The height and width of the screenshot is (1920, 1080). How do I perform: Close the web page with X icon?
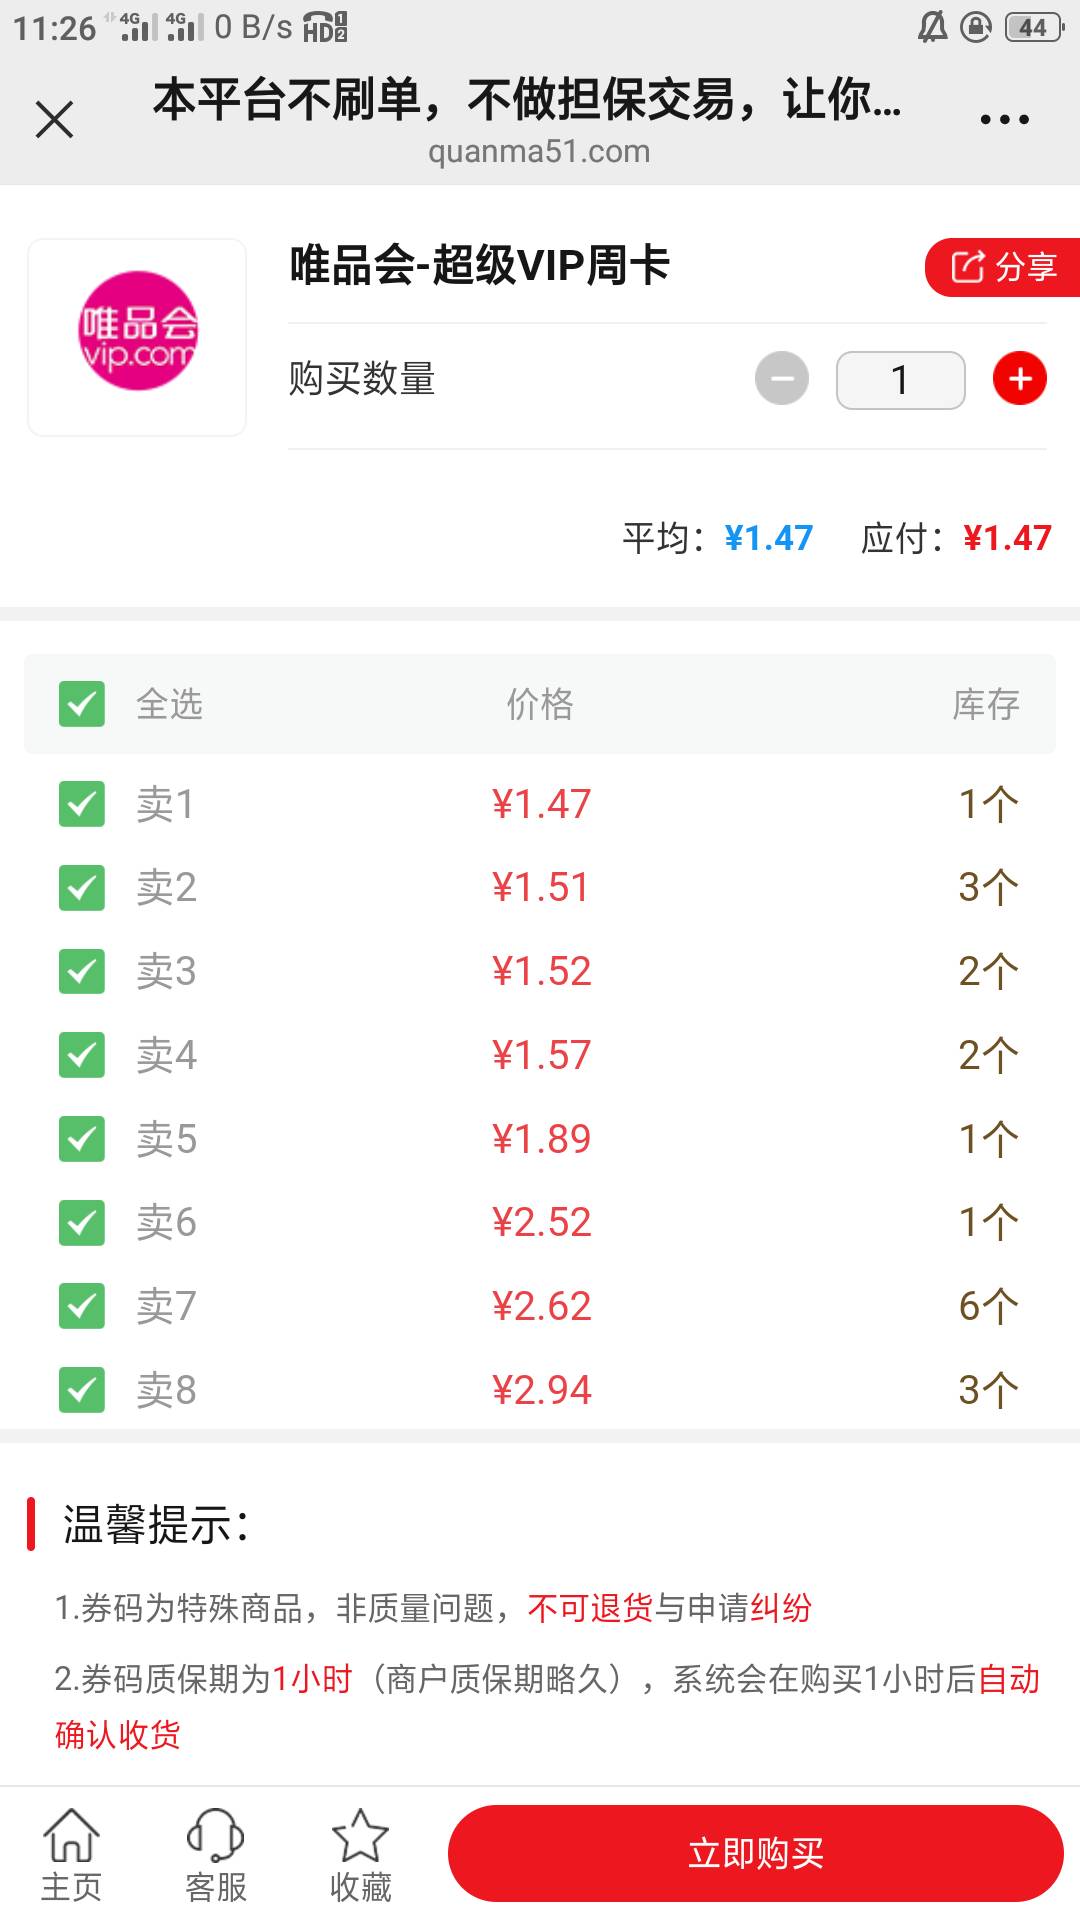(55, 120)
